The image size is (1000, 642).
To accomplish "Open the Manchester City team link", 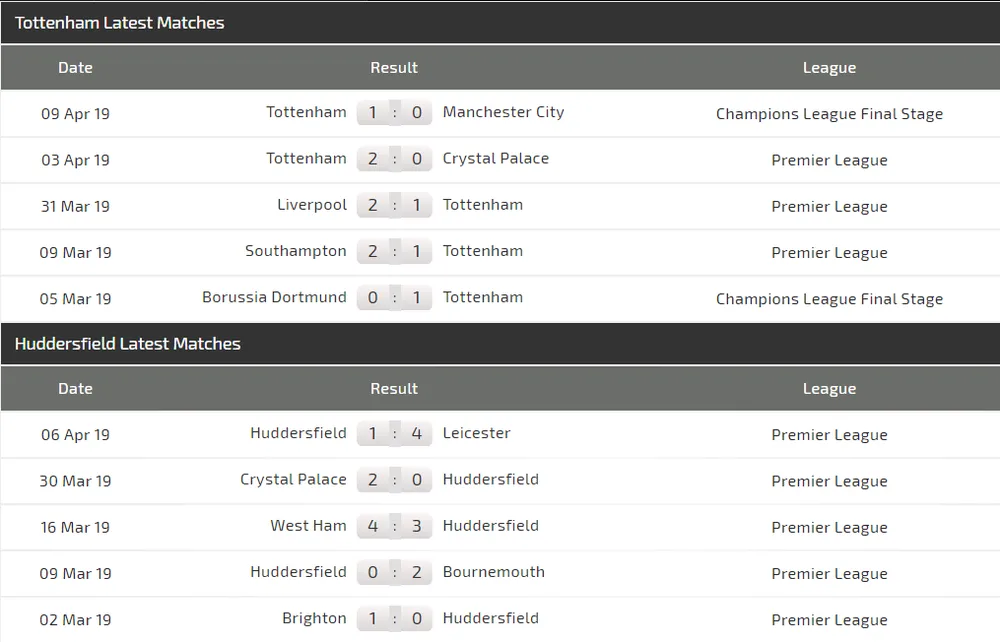I will 503,112.
